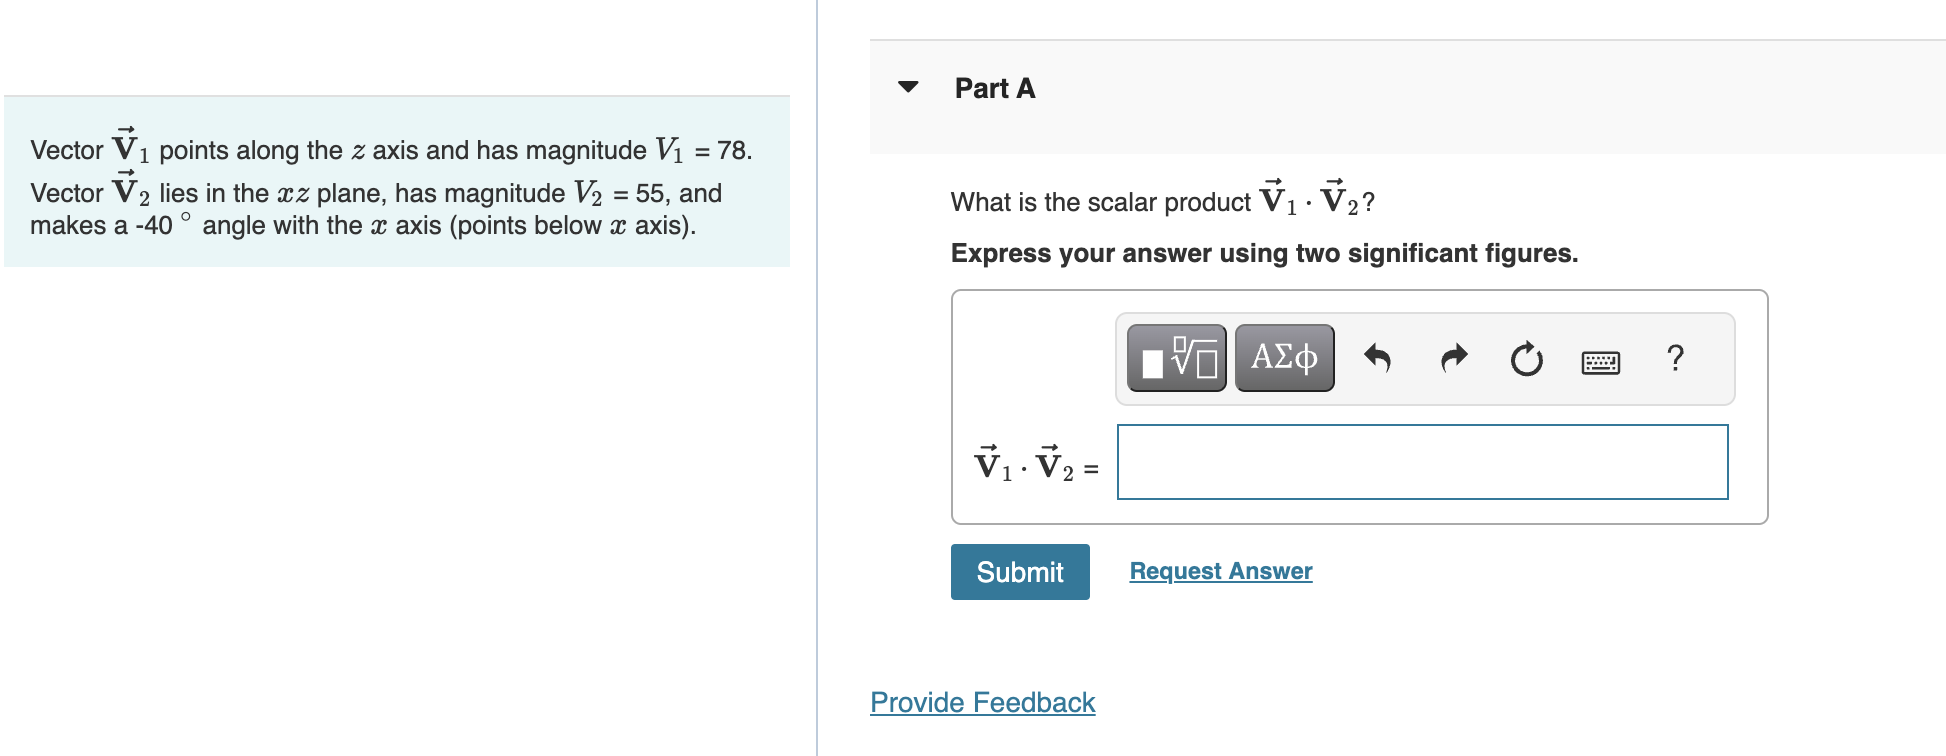
Task: Insert Greek symbols using the ΑΣφ button
Action: click(1283, 357)
